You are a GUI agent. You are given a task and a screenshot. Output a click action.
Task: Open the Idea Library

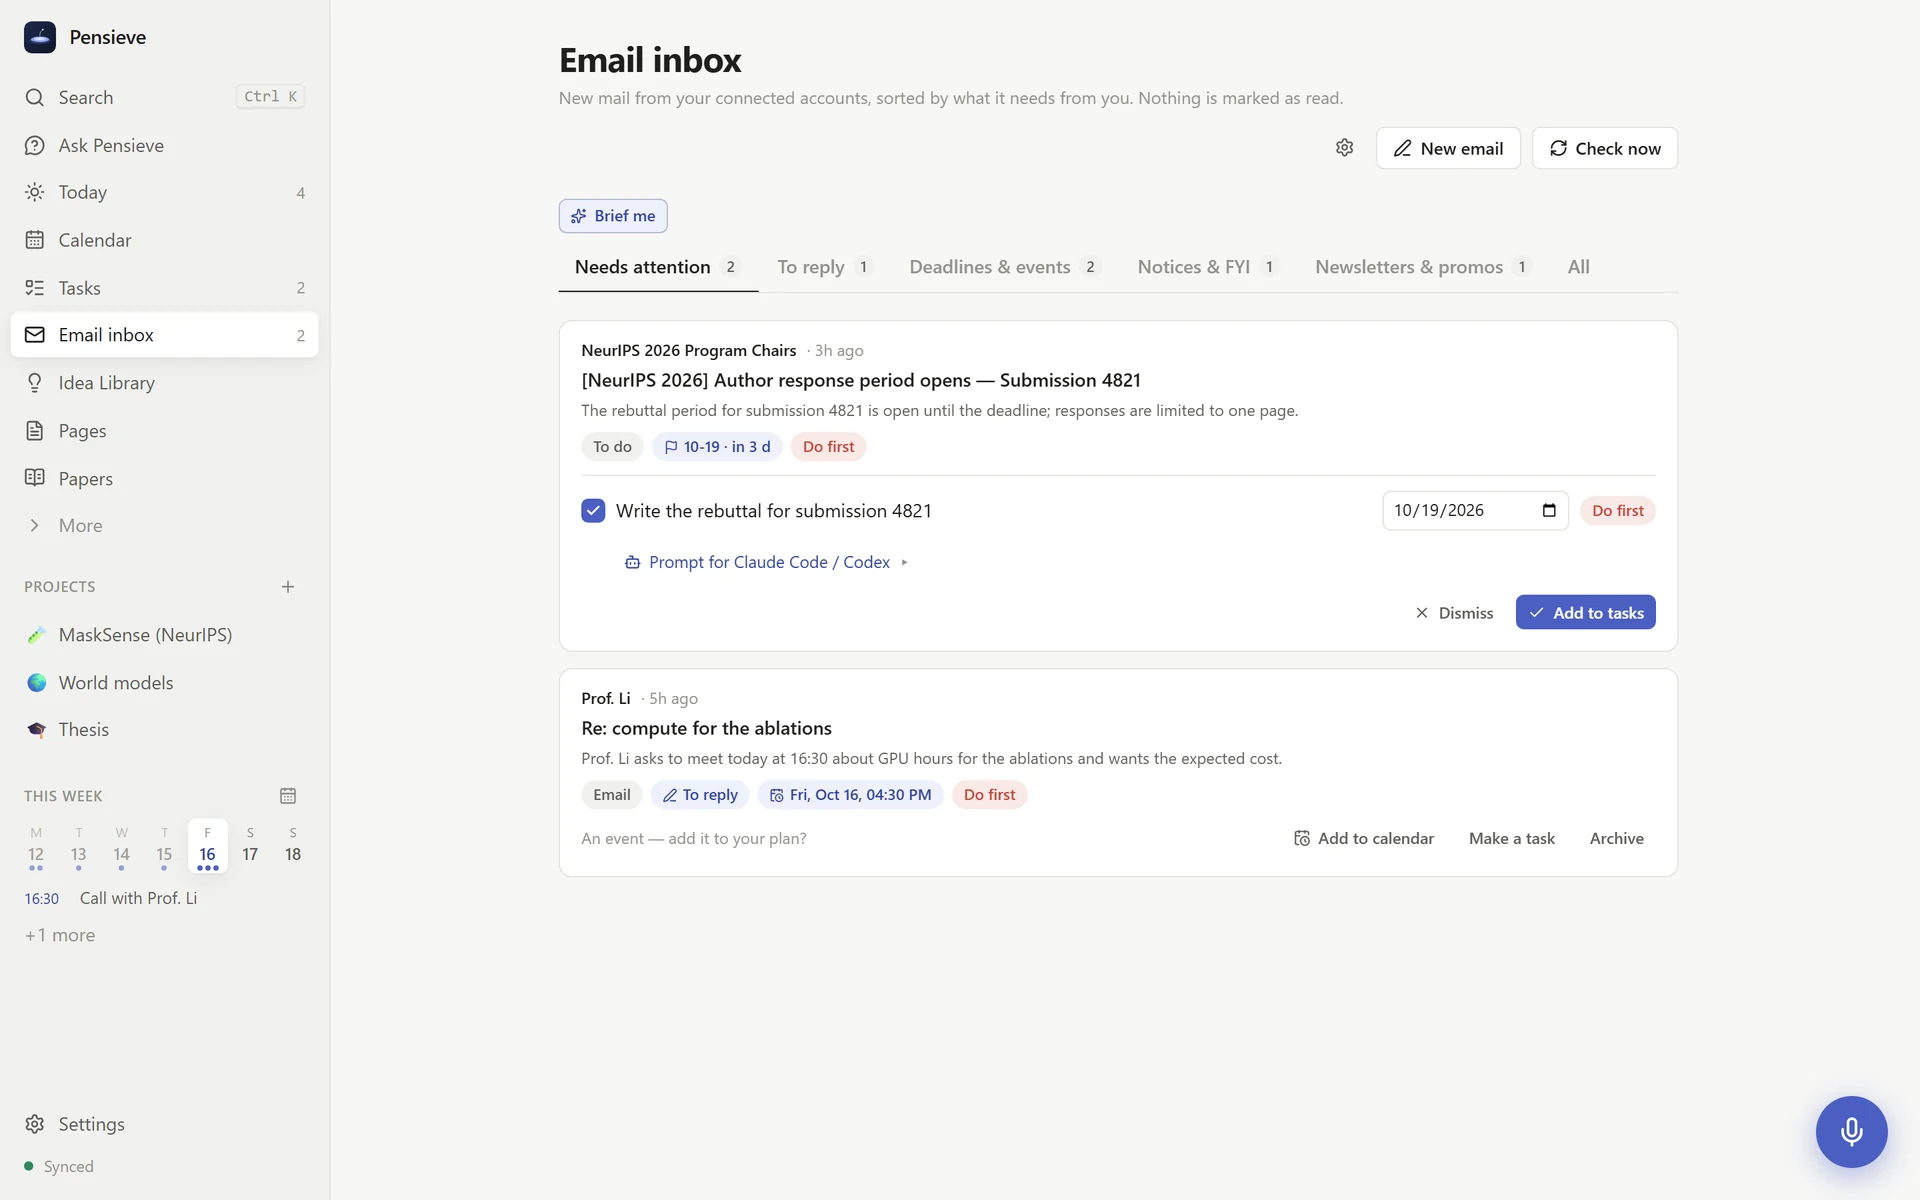[x=164, y=383]
